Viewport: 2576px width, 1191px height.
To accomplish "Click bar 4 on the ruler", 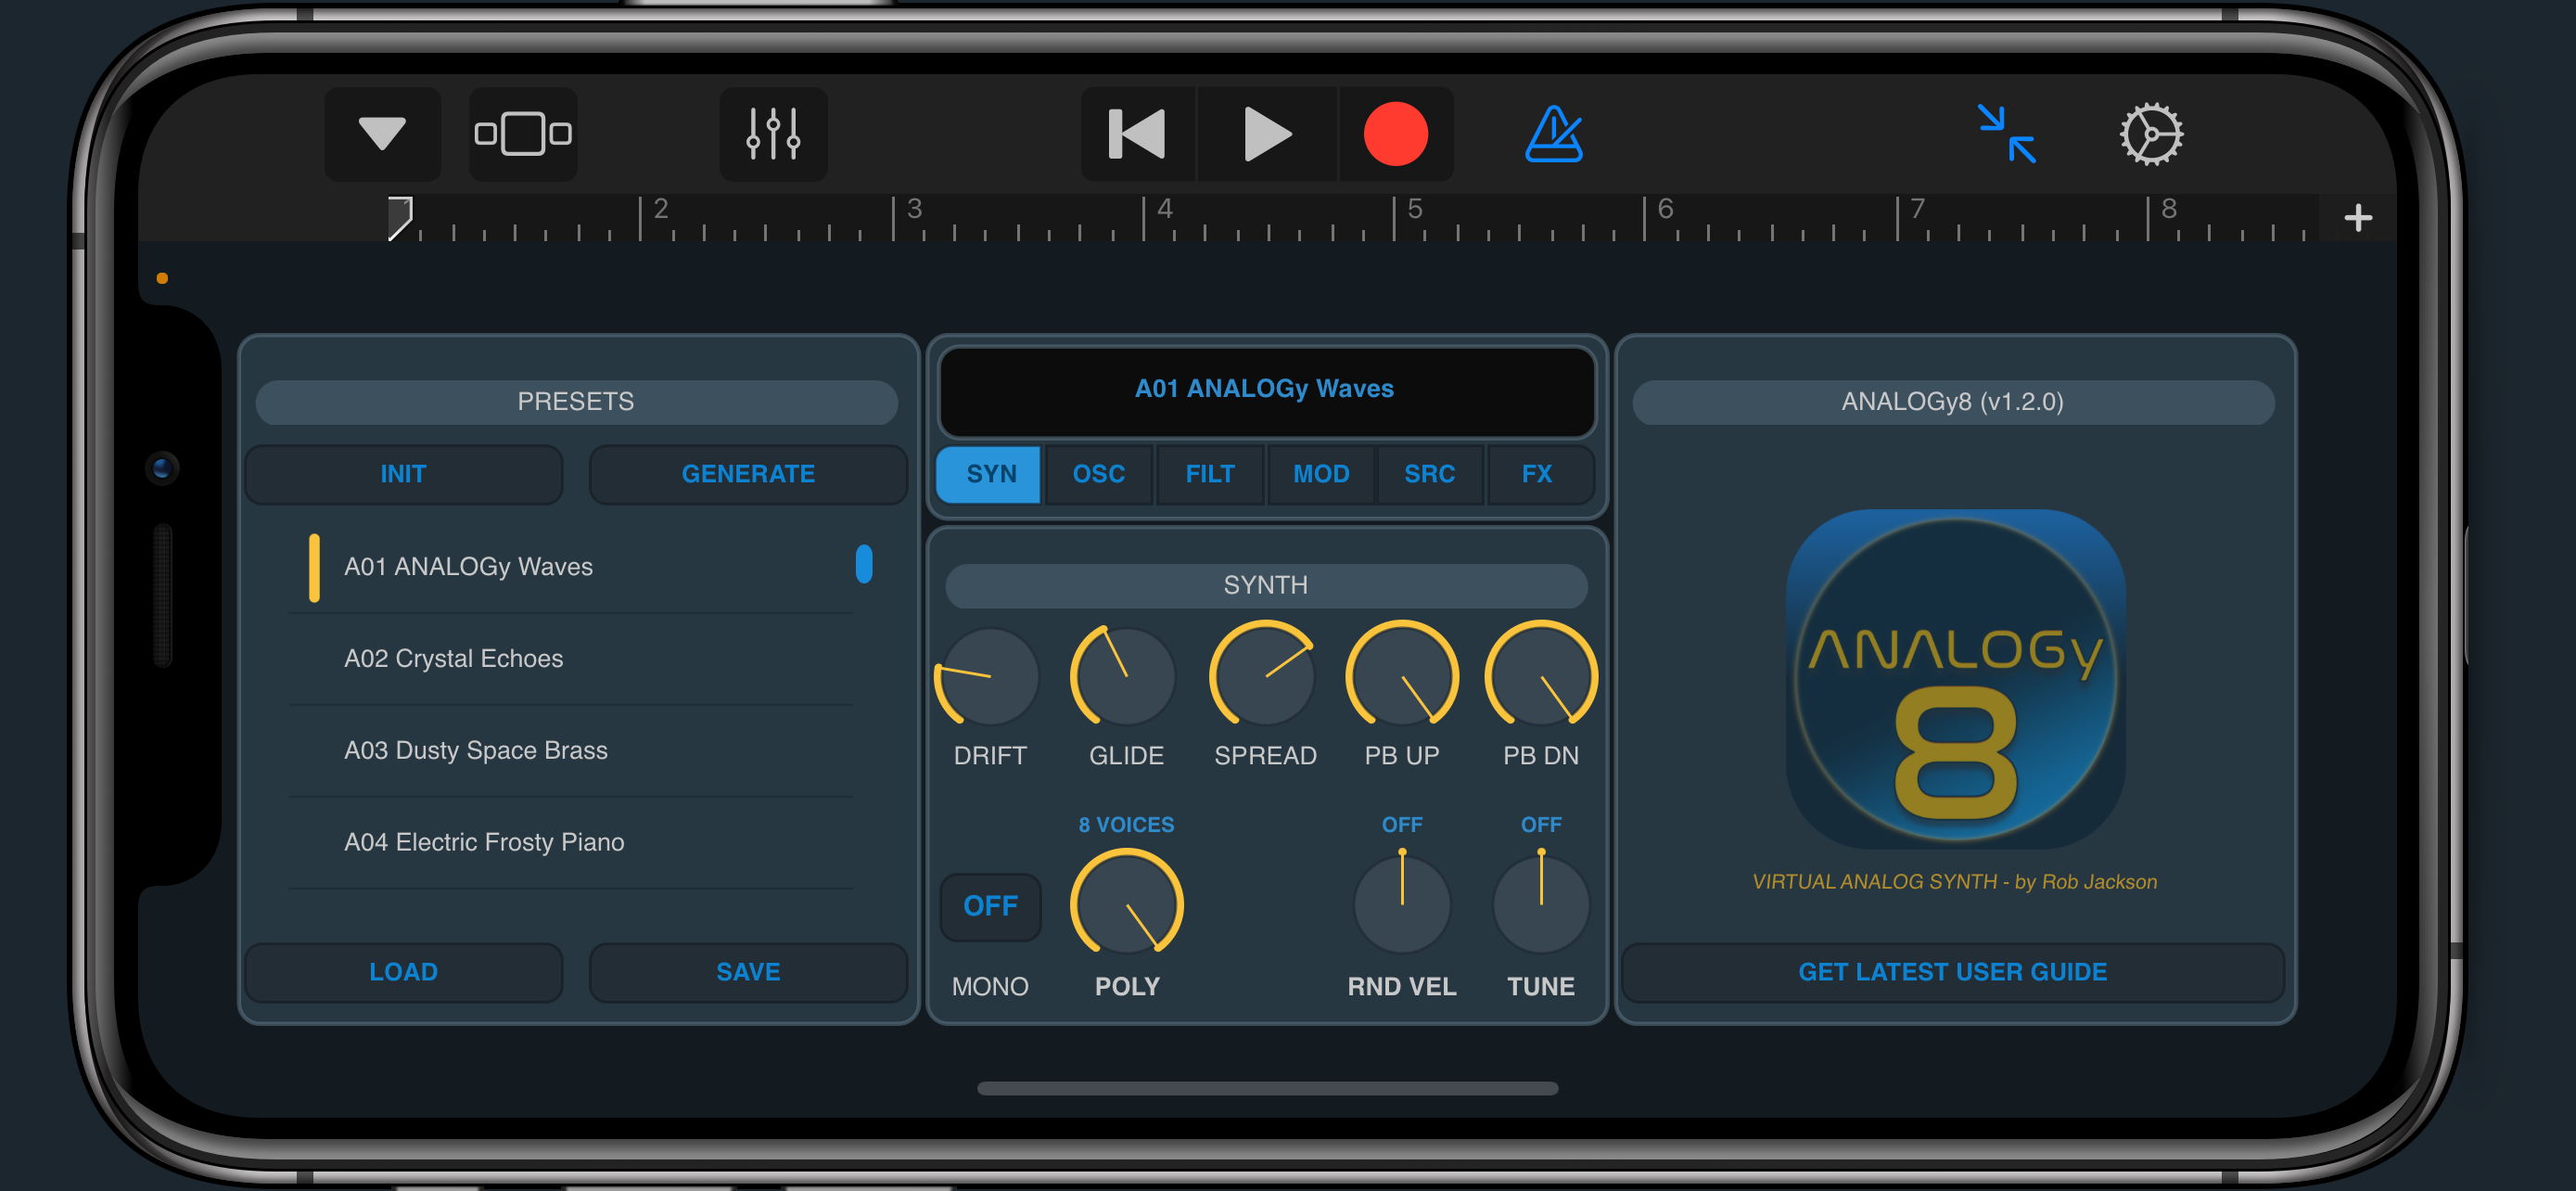I will pyautogui.click(x=1164, y=209).
